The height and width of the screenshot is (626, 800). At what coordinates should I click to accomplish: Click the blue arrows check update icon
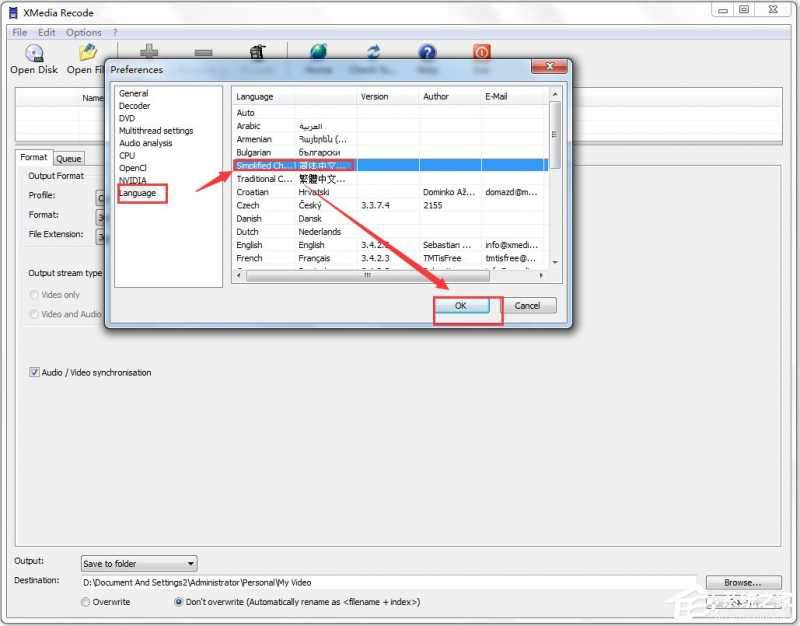pyautogui.click(x=373, y=52)
